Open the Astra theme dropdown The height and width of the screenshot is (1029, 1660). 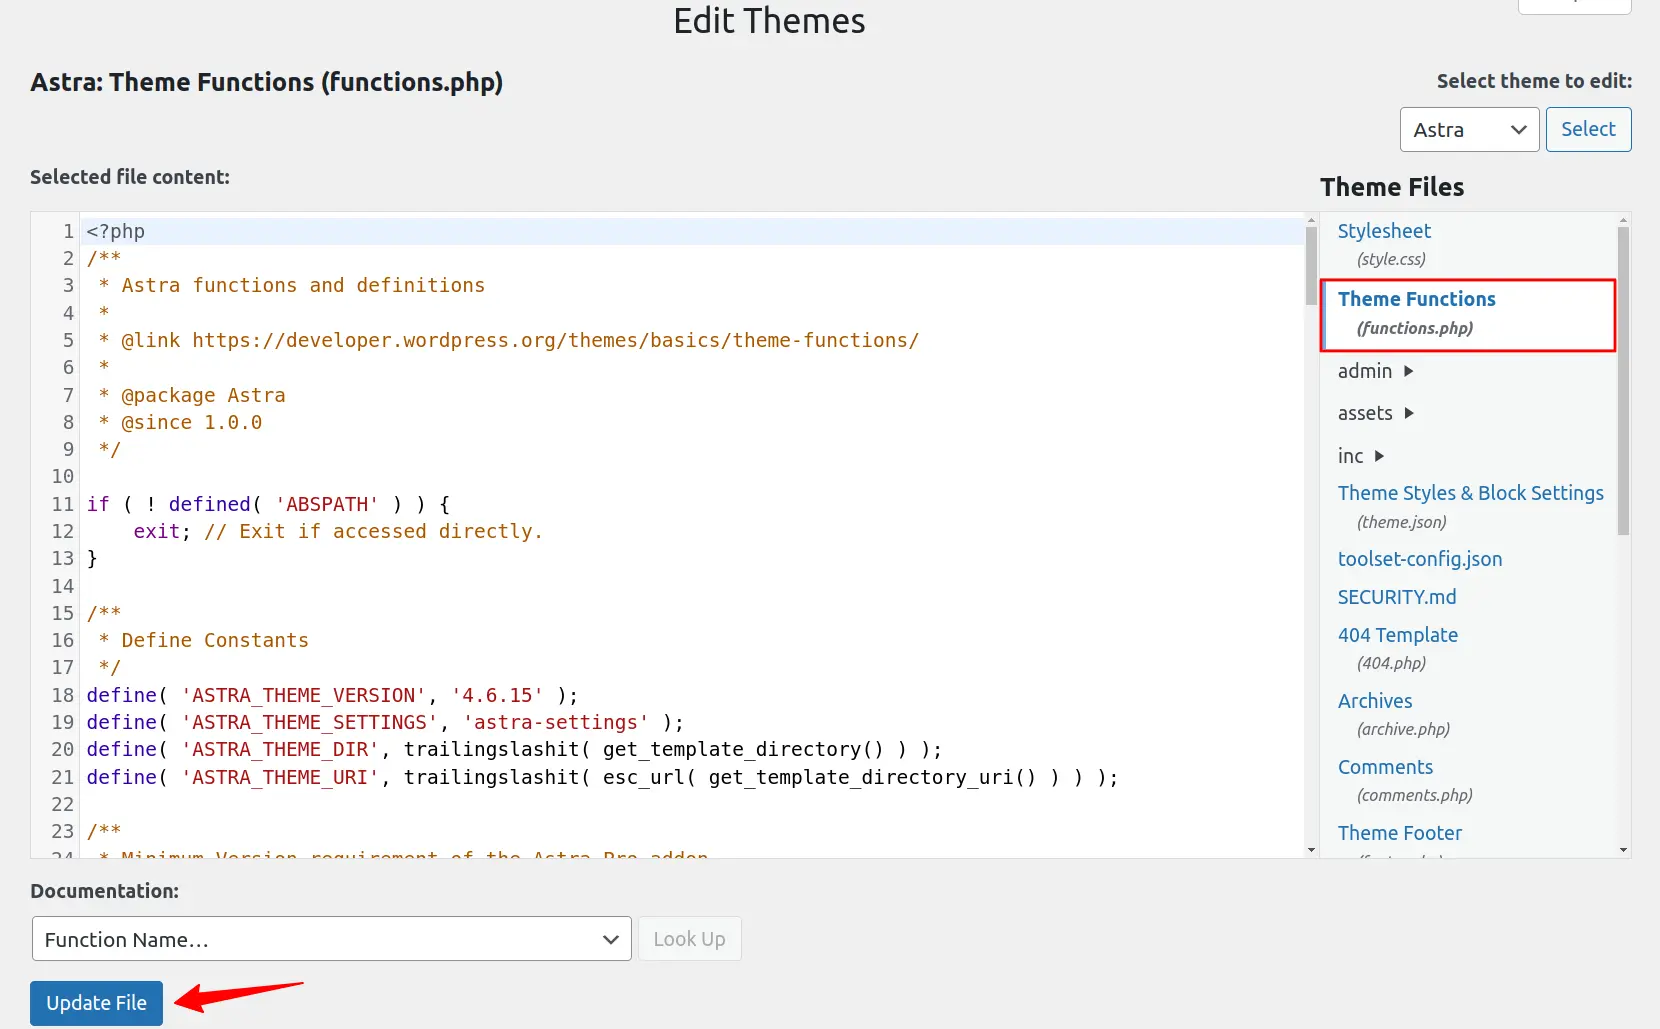[1469, 130]
